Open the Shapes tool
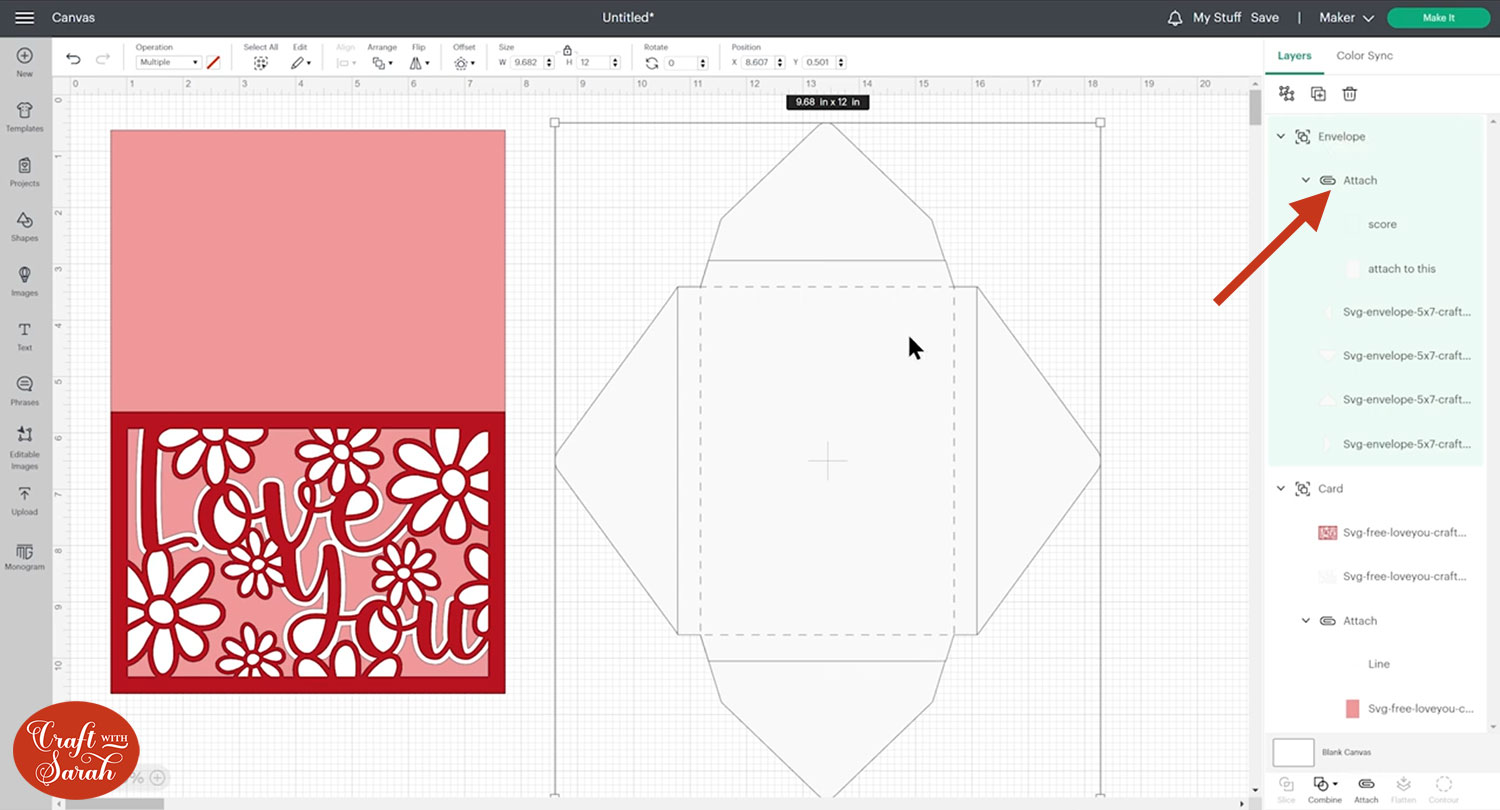This screenshot has width=1500, height=810. [x=24, y=227]
